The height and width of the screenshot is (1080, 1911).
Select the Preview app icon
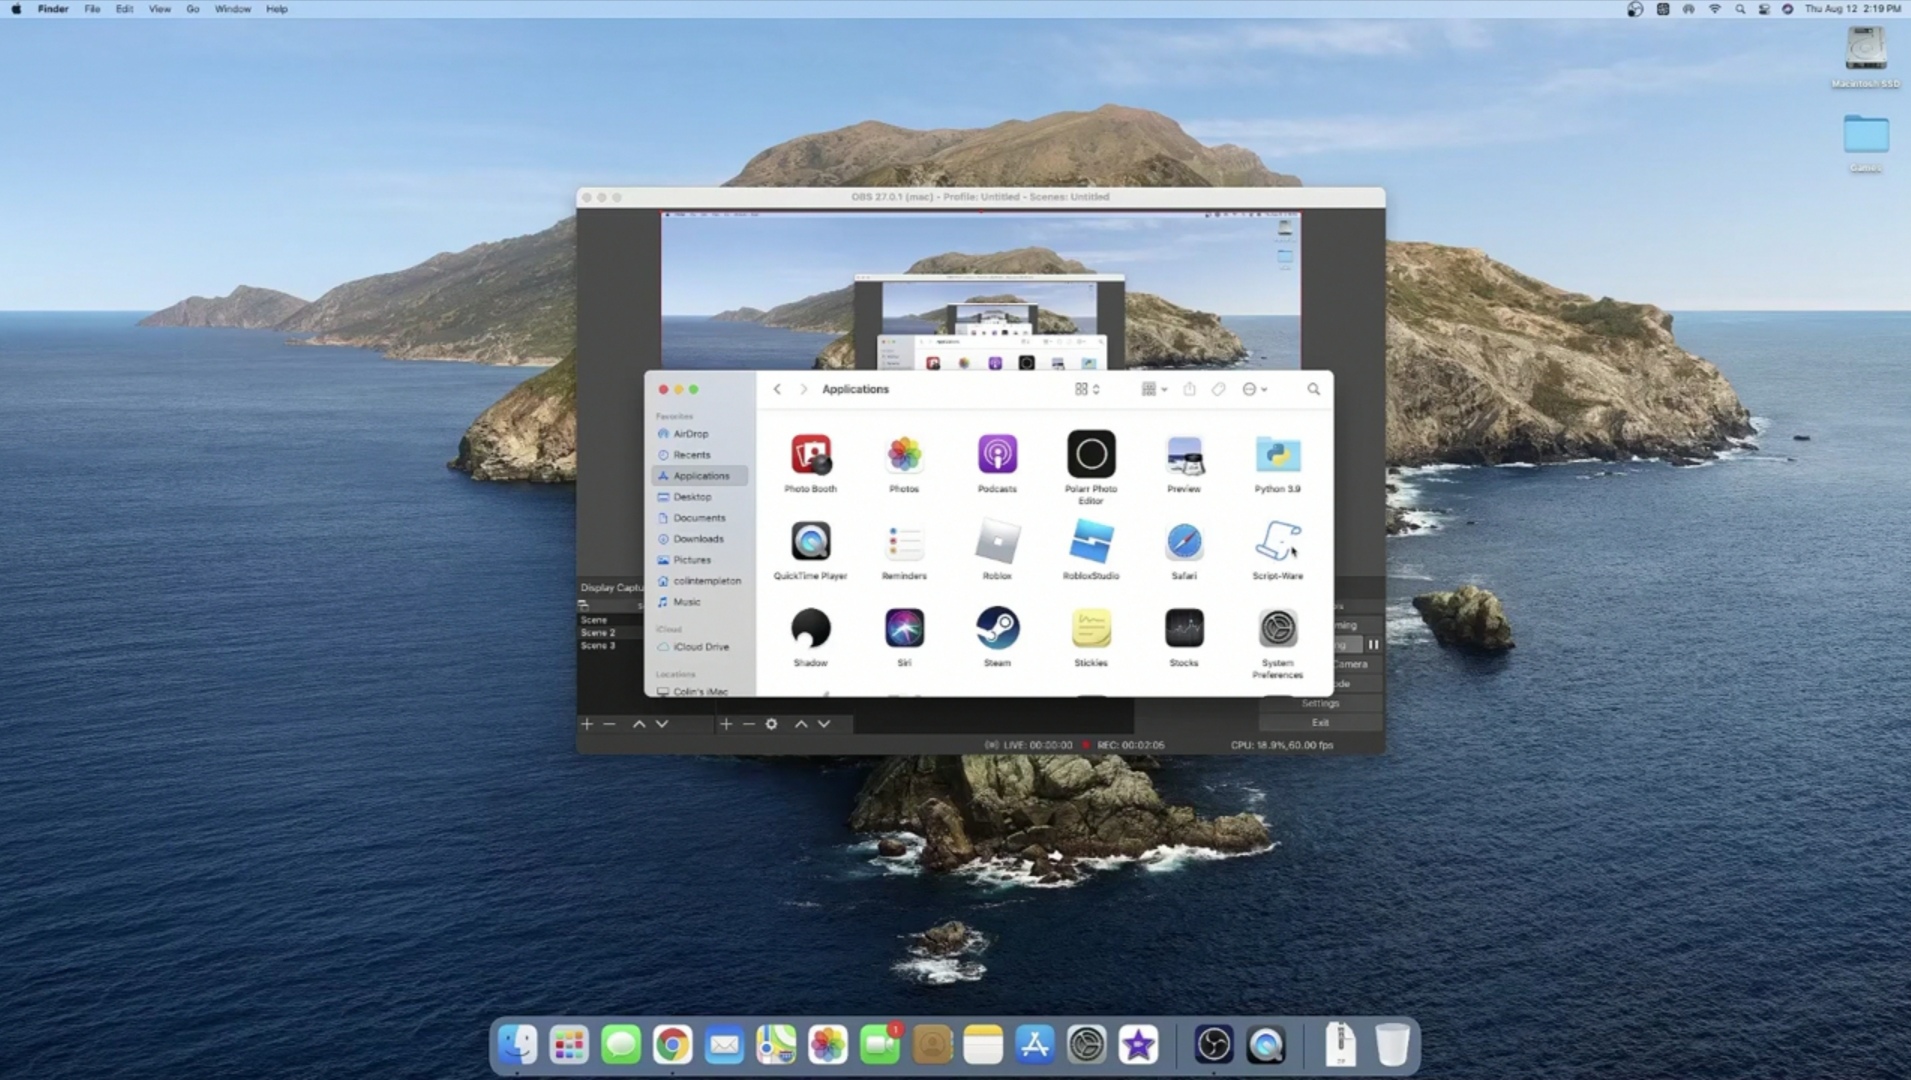tap(1184, 455)
